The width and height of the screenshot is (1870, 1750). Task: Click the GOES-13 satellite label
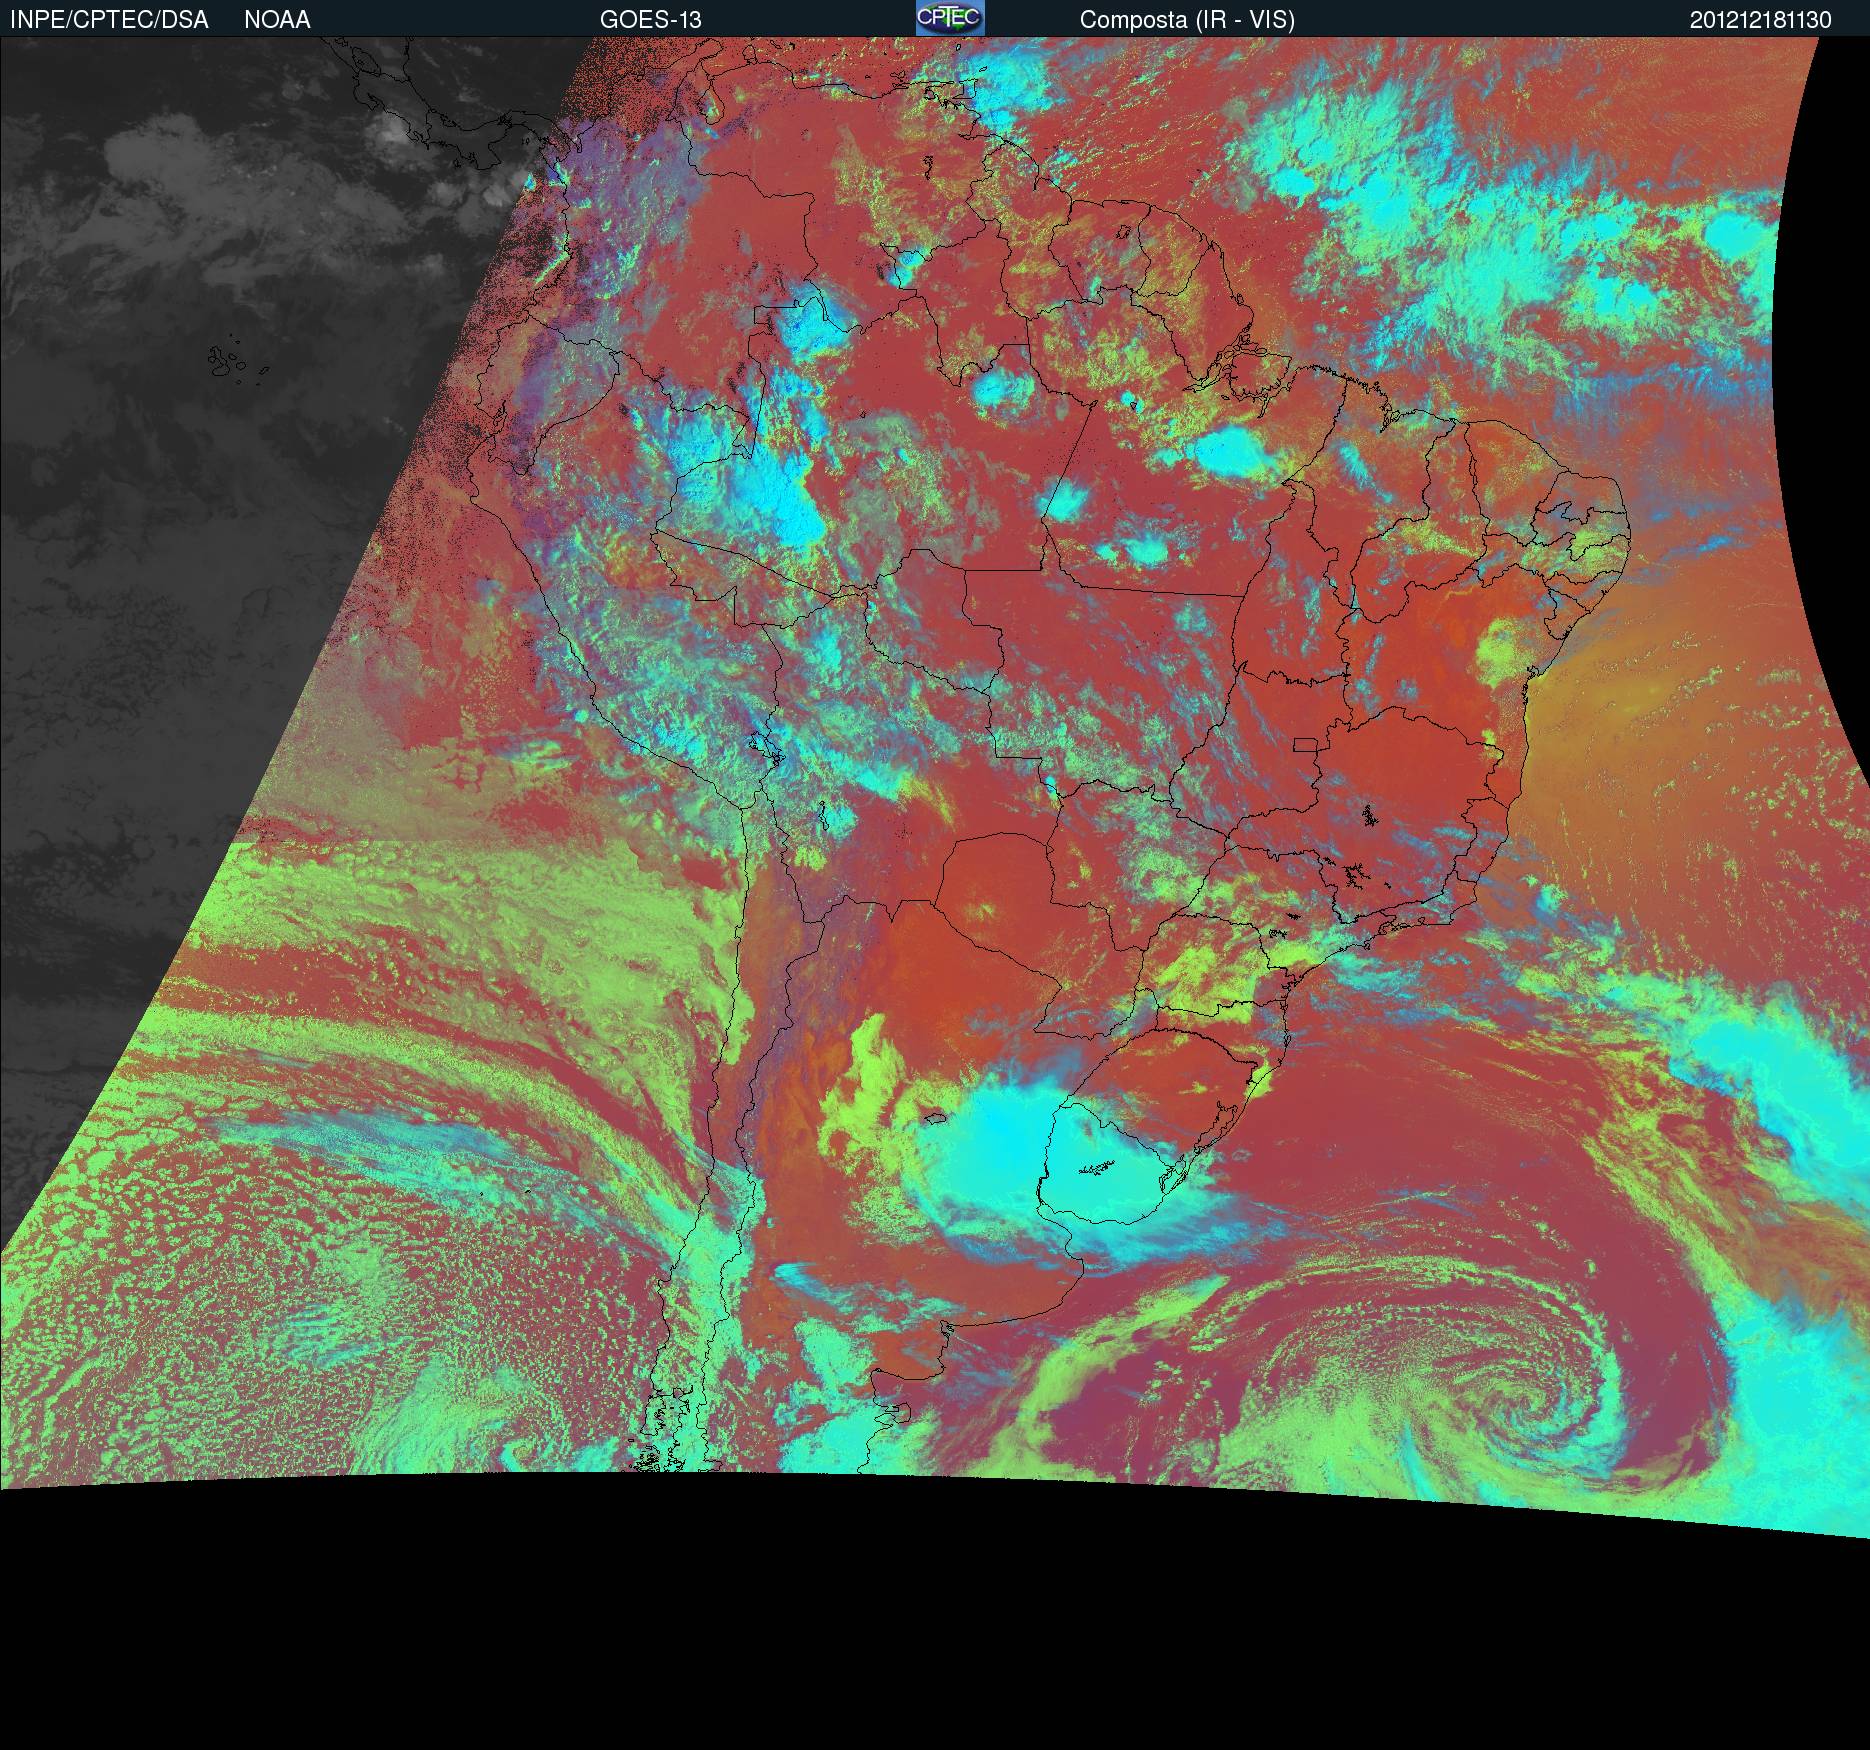[650, 20]
